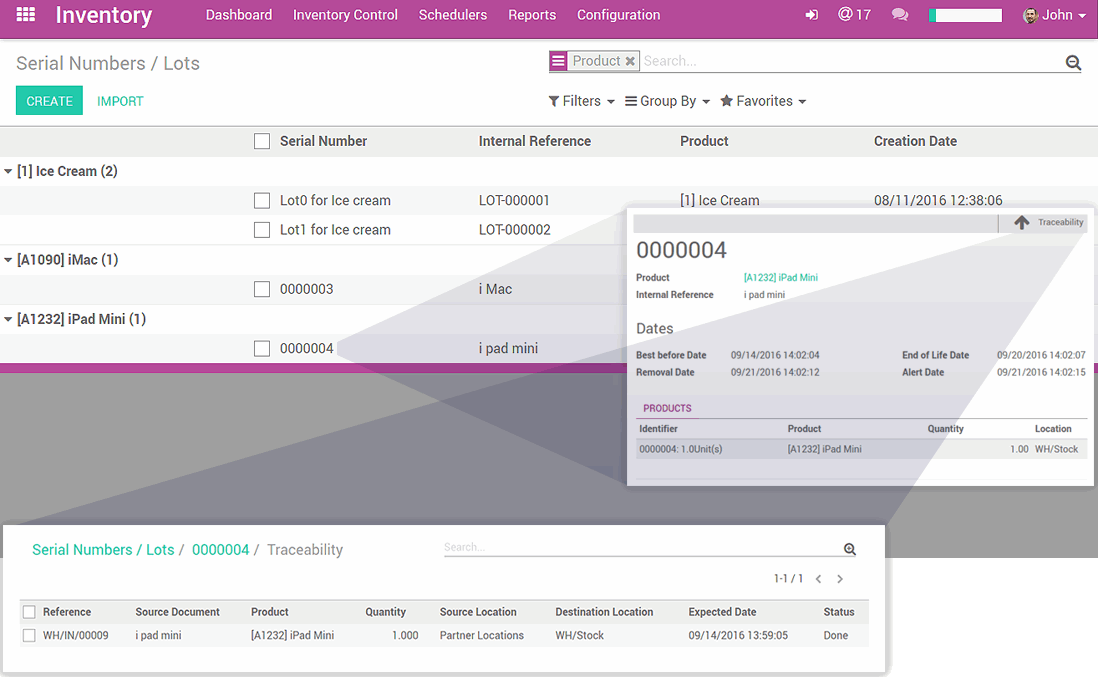Sort by Internal Reference column header
Viewport: 1098px width, 677px height.
pos(535,141)
